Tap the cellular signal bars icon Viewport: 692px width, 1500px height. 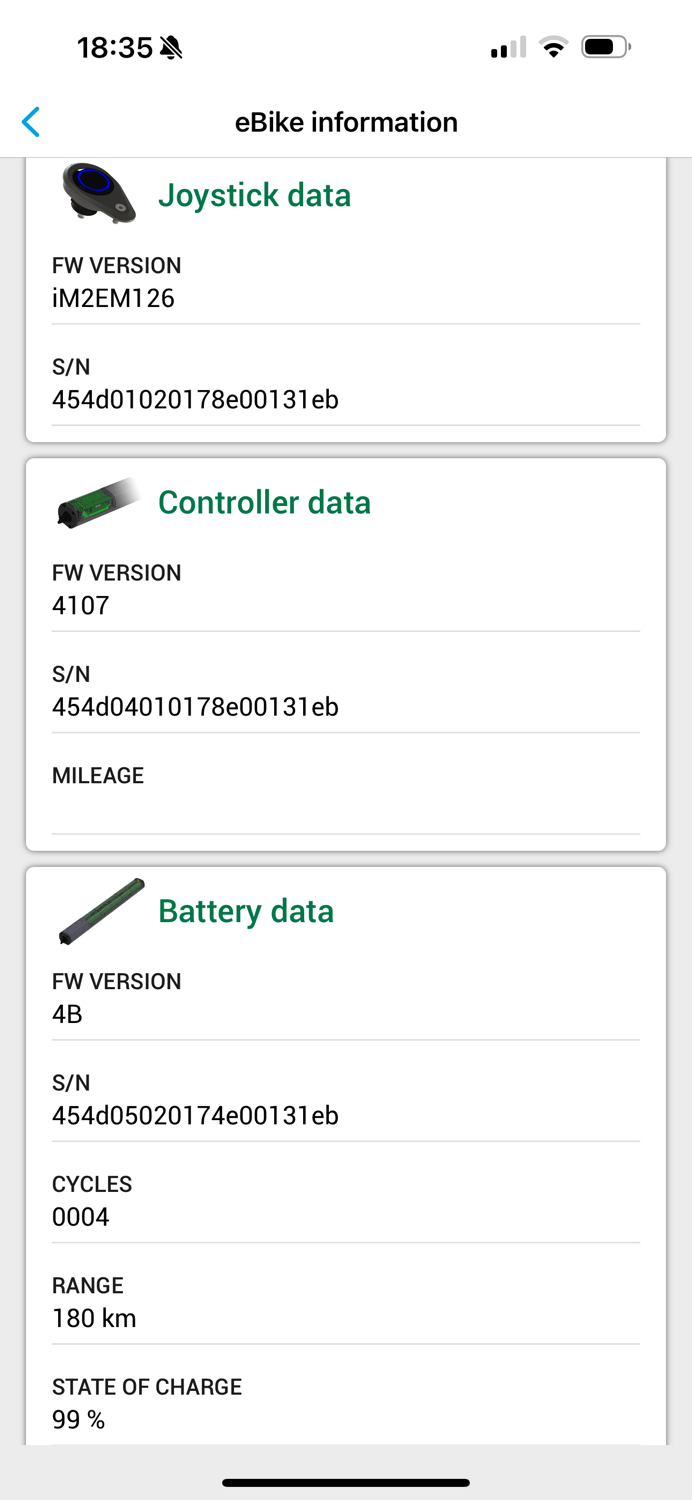(x=508, y=47)
